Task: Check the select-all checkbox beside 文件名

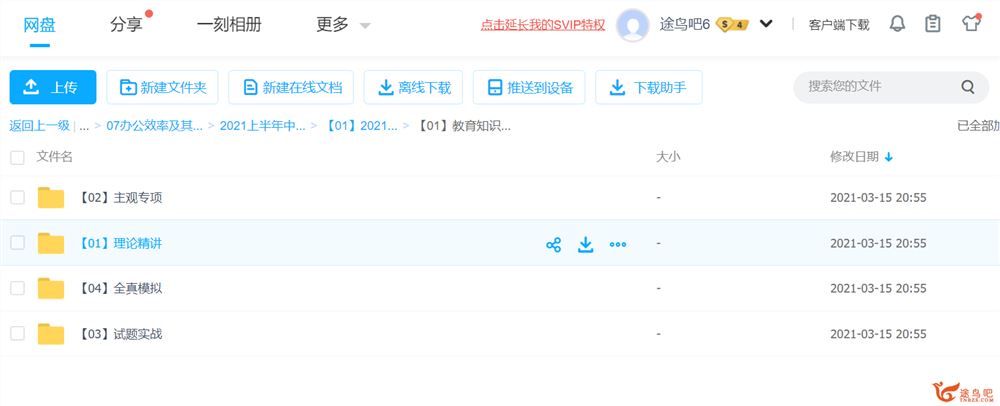Action: pyautogui.click(x=17, y=157)
